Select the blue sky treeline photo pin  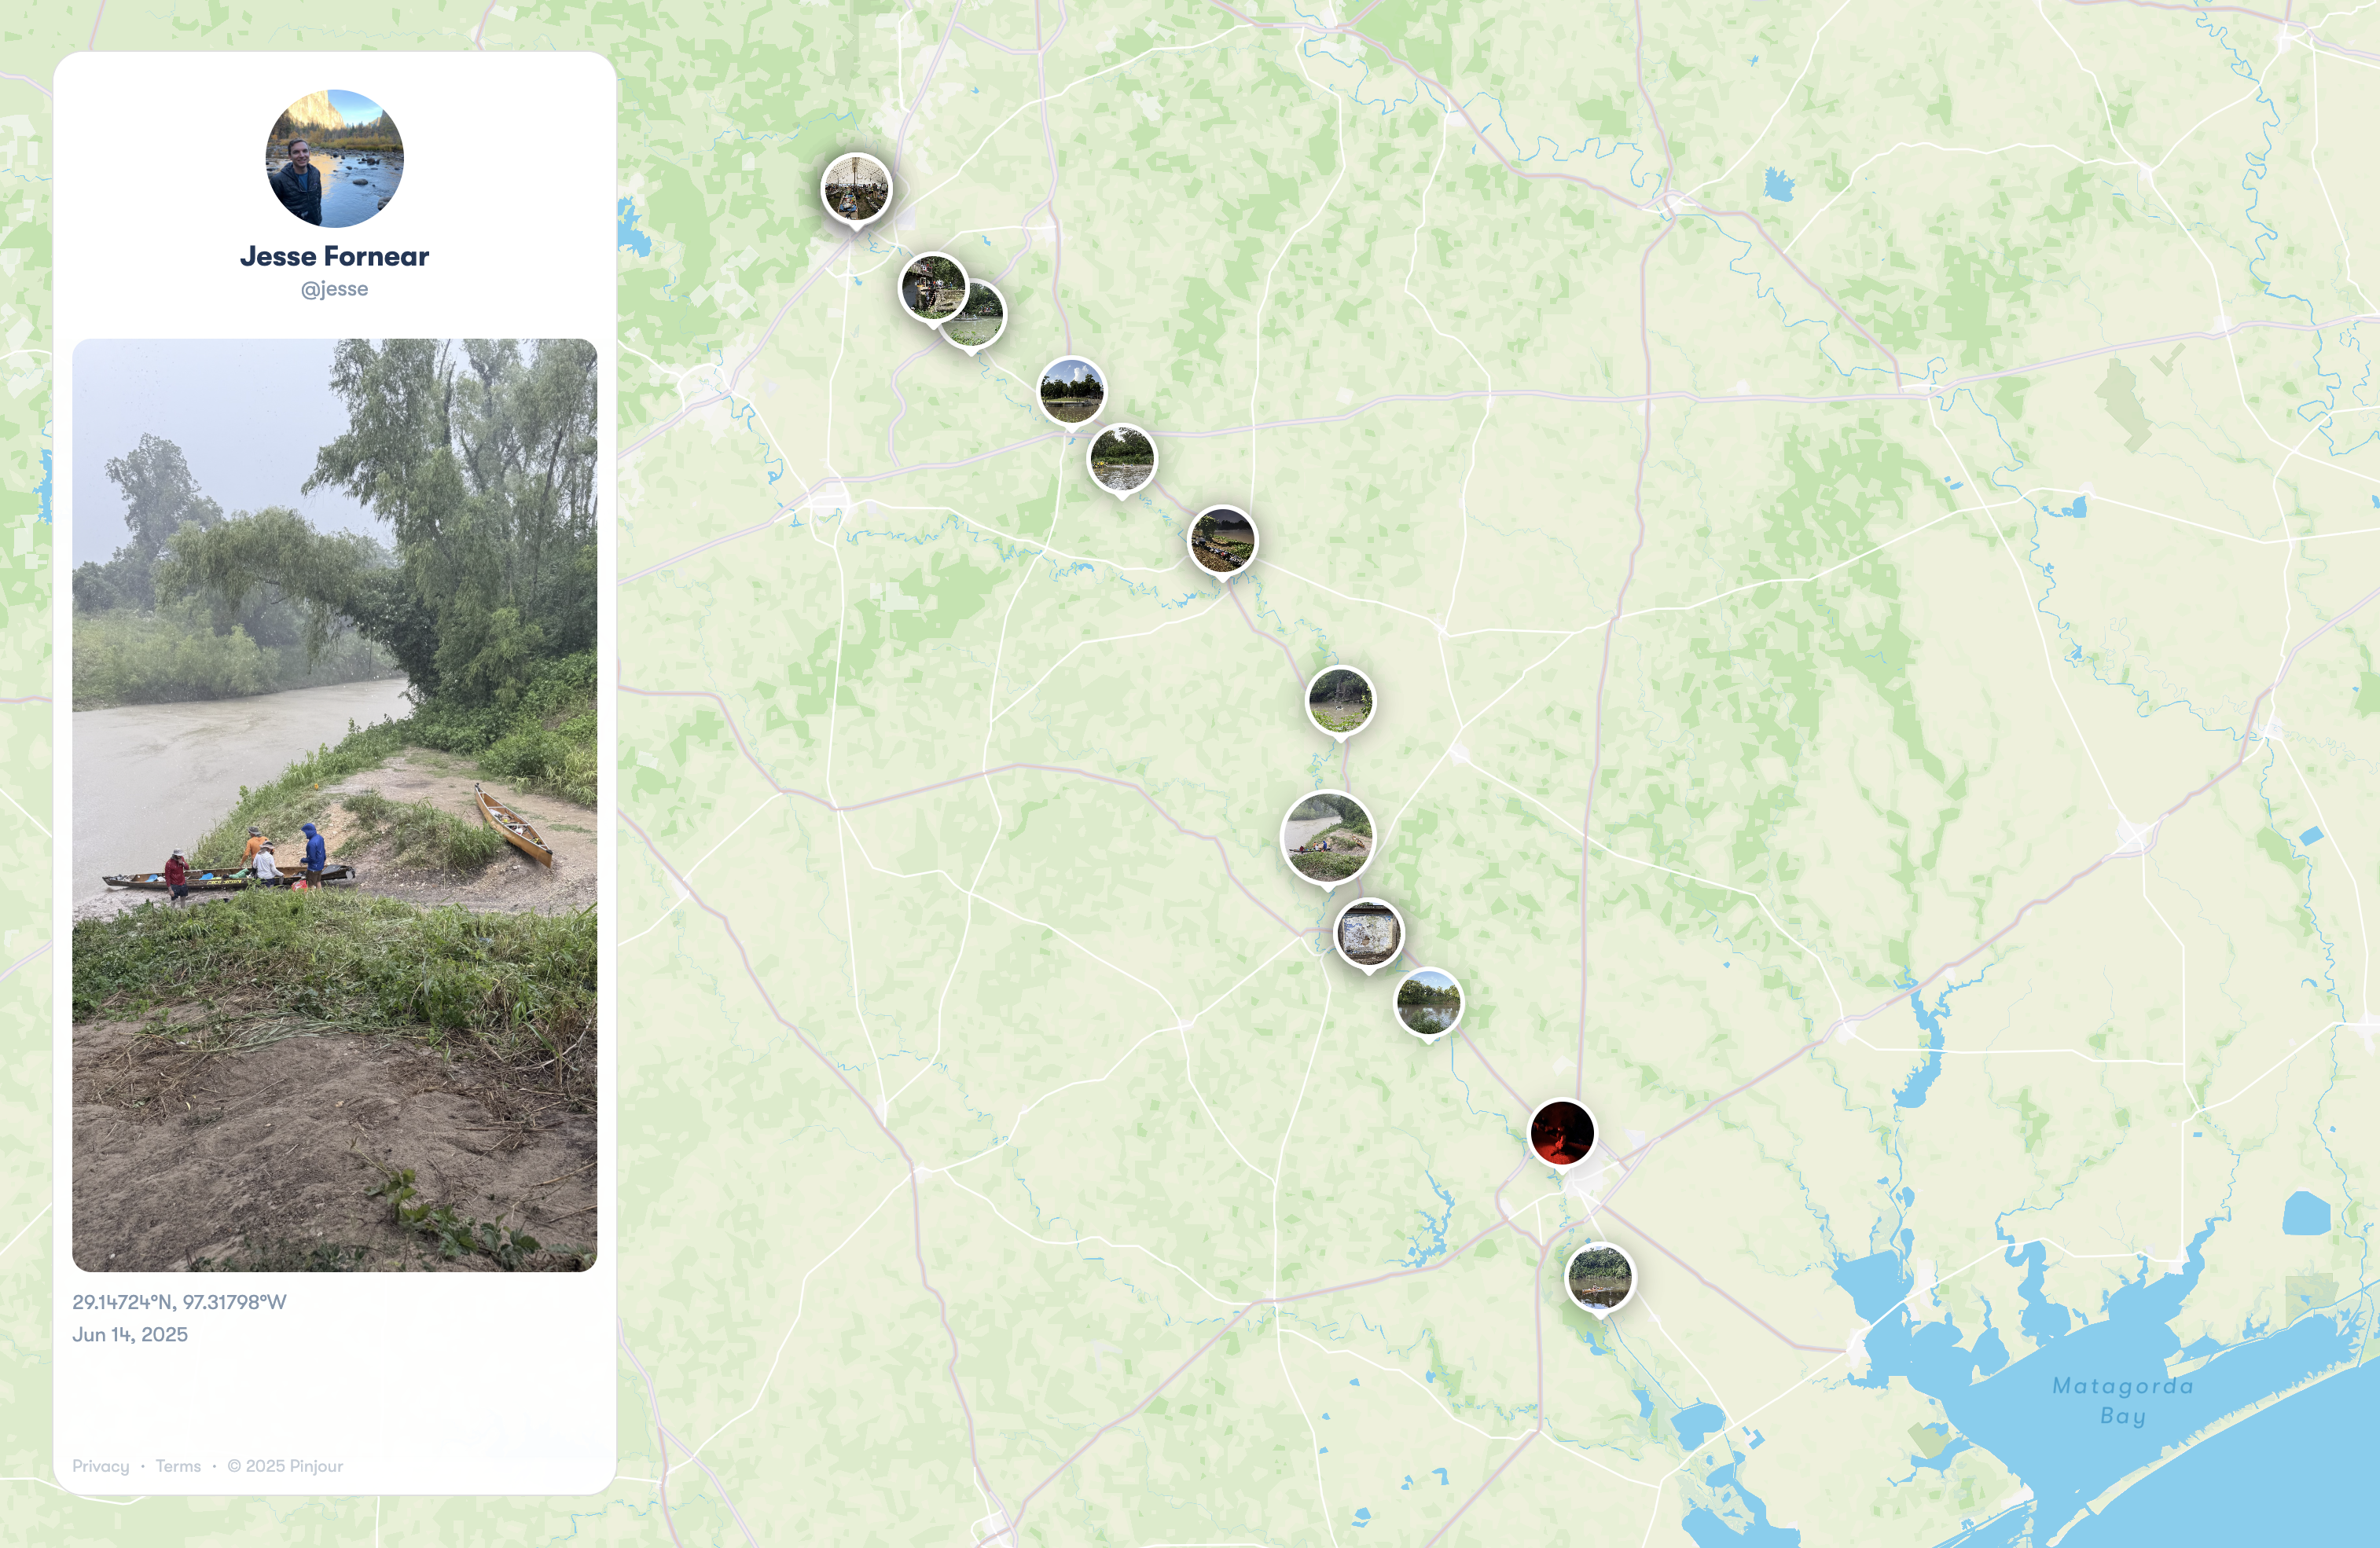[1071, 391]
